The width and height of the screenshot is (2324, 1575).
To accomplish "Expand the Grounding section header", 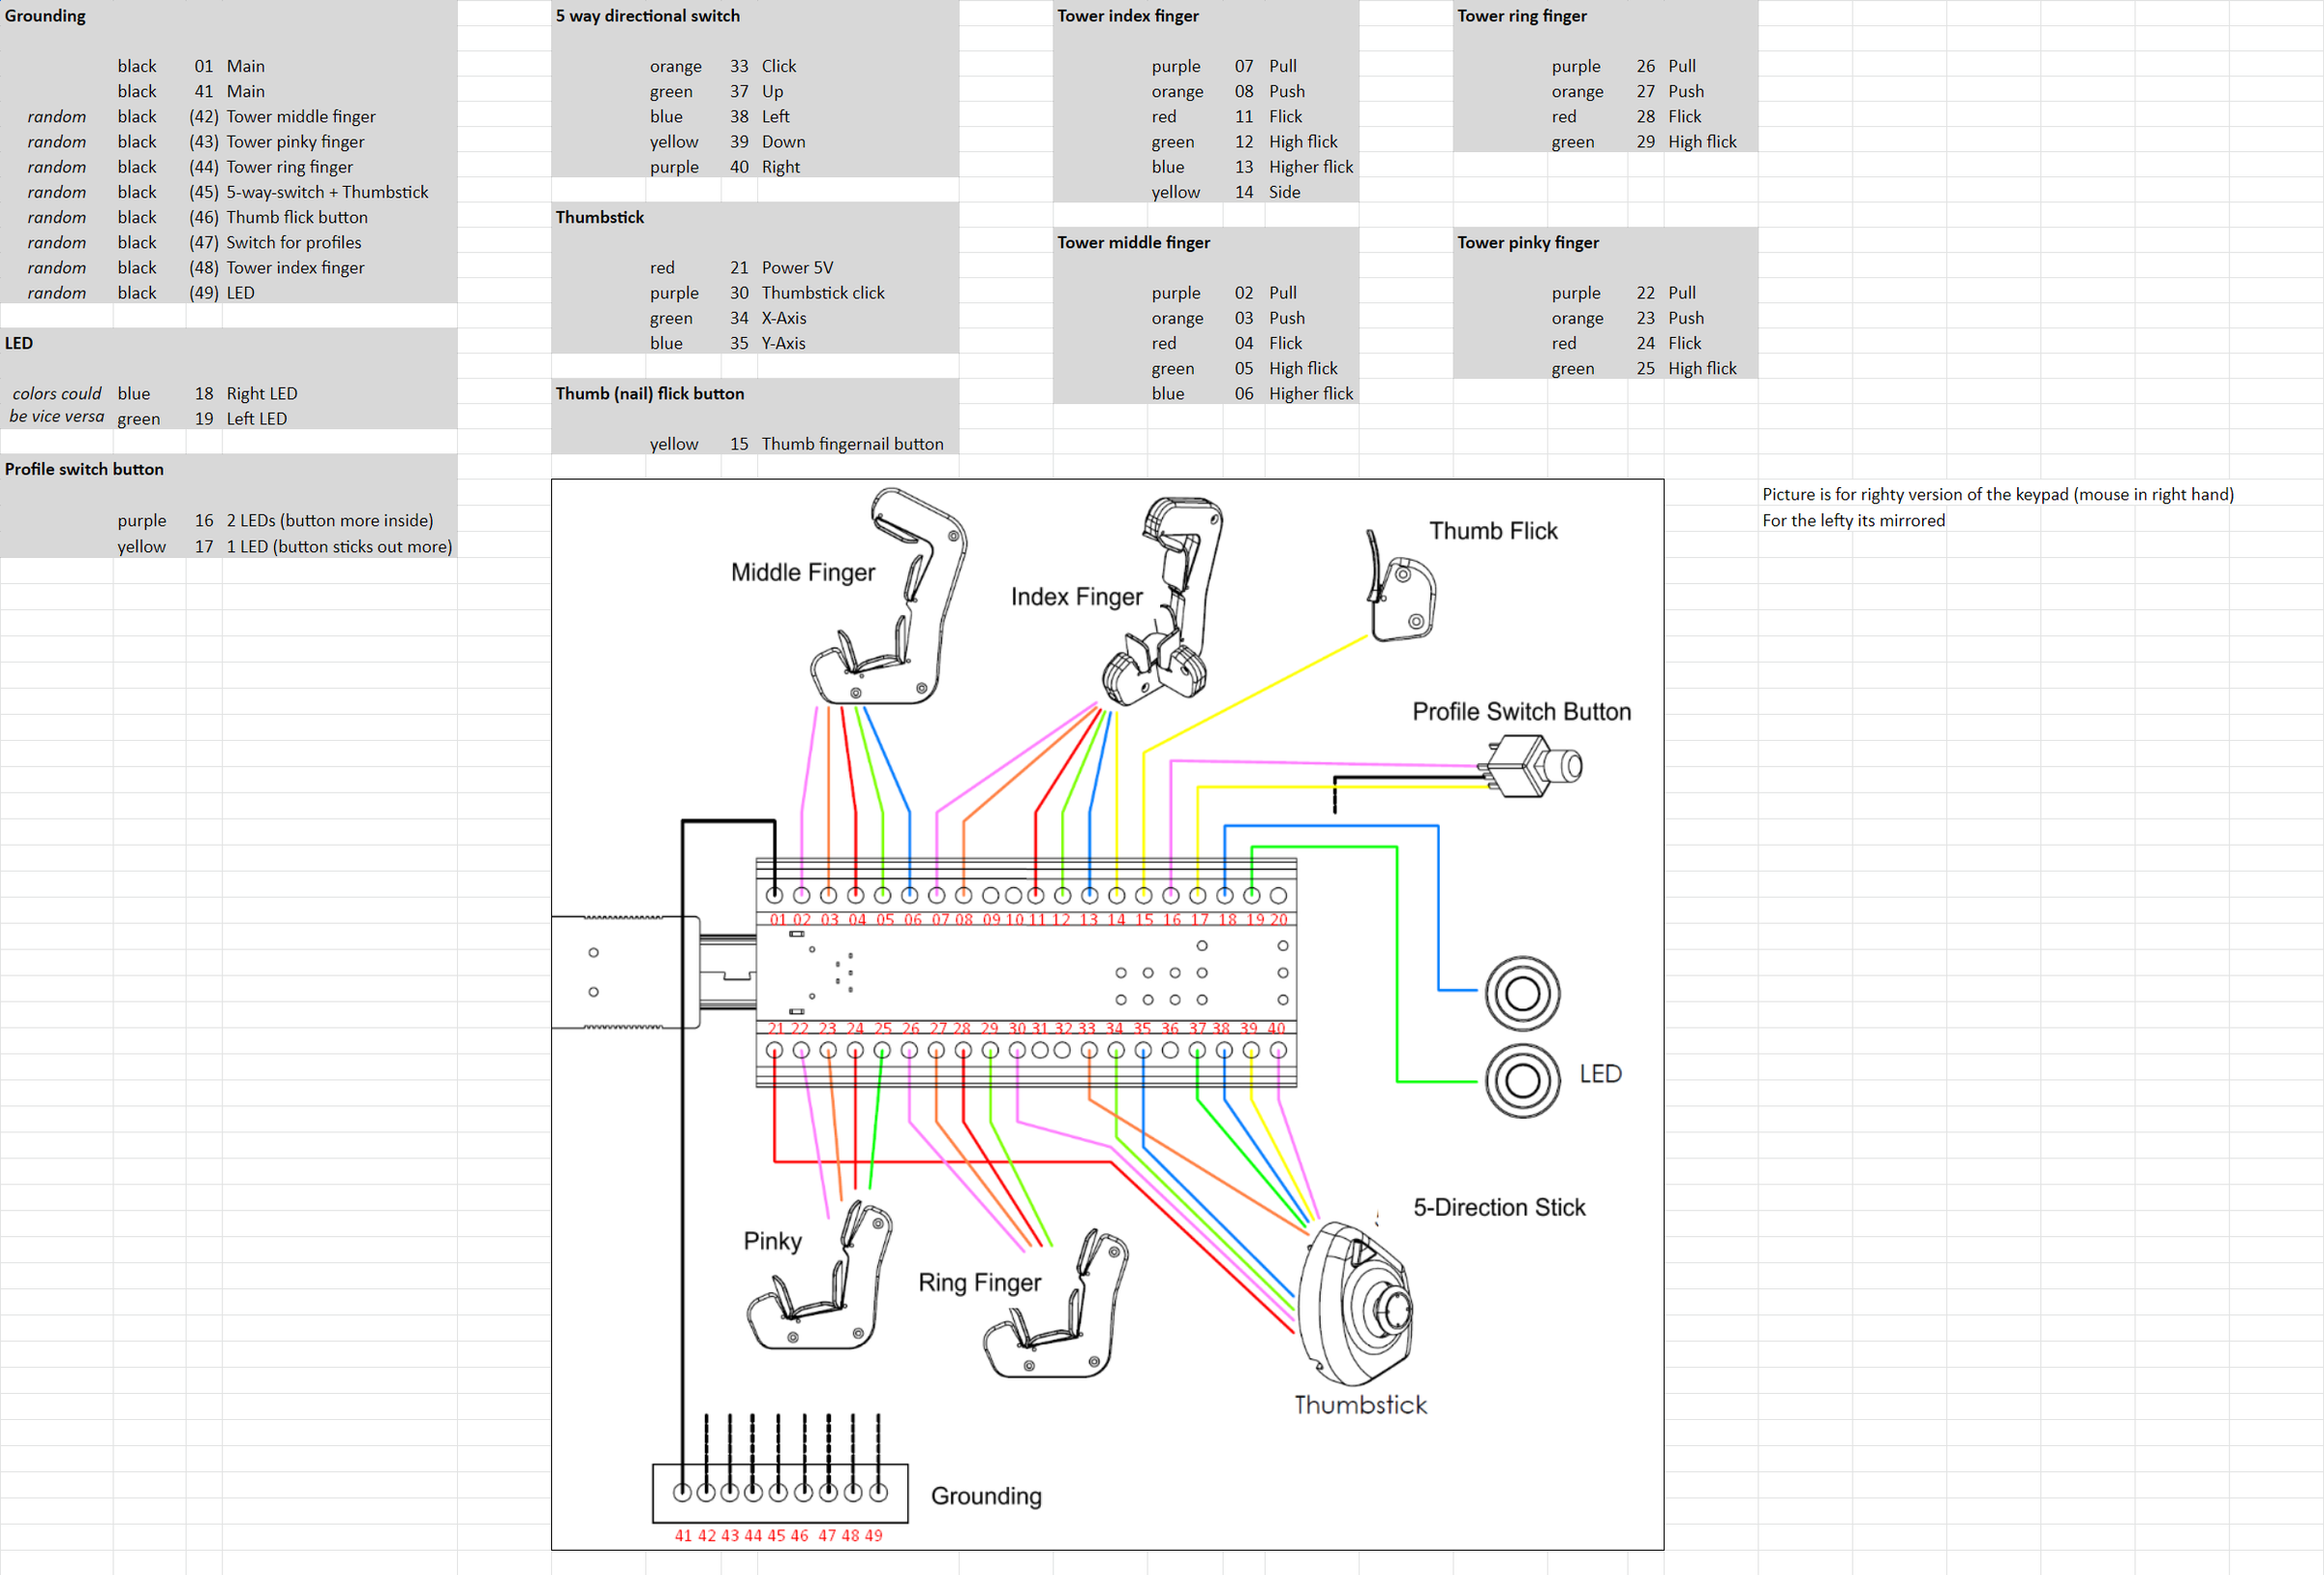I will tap(45, 15).
